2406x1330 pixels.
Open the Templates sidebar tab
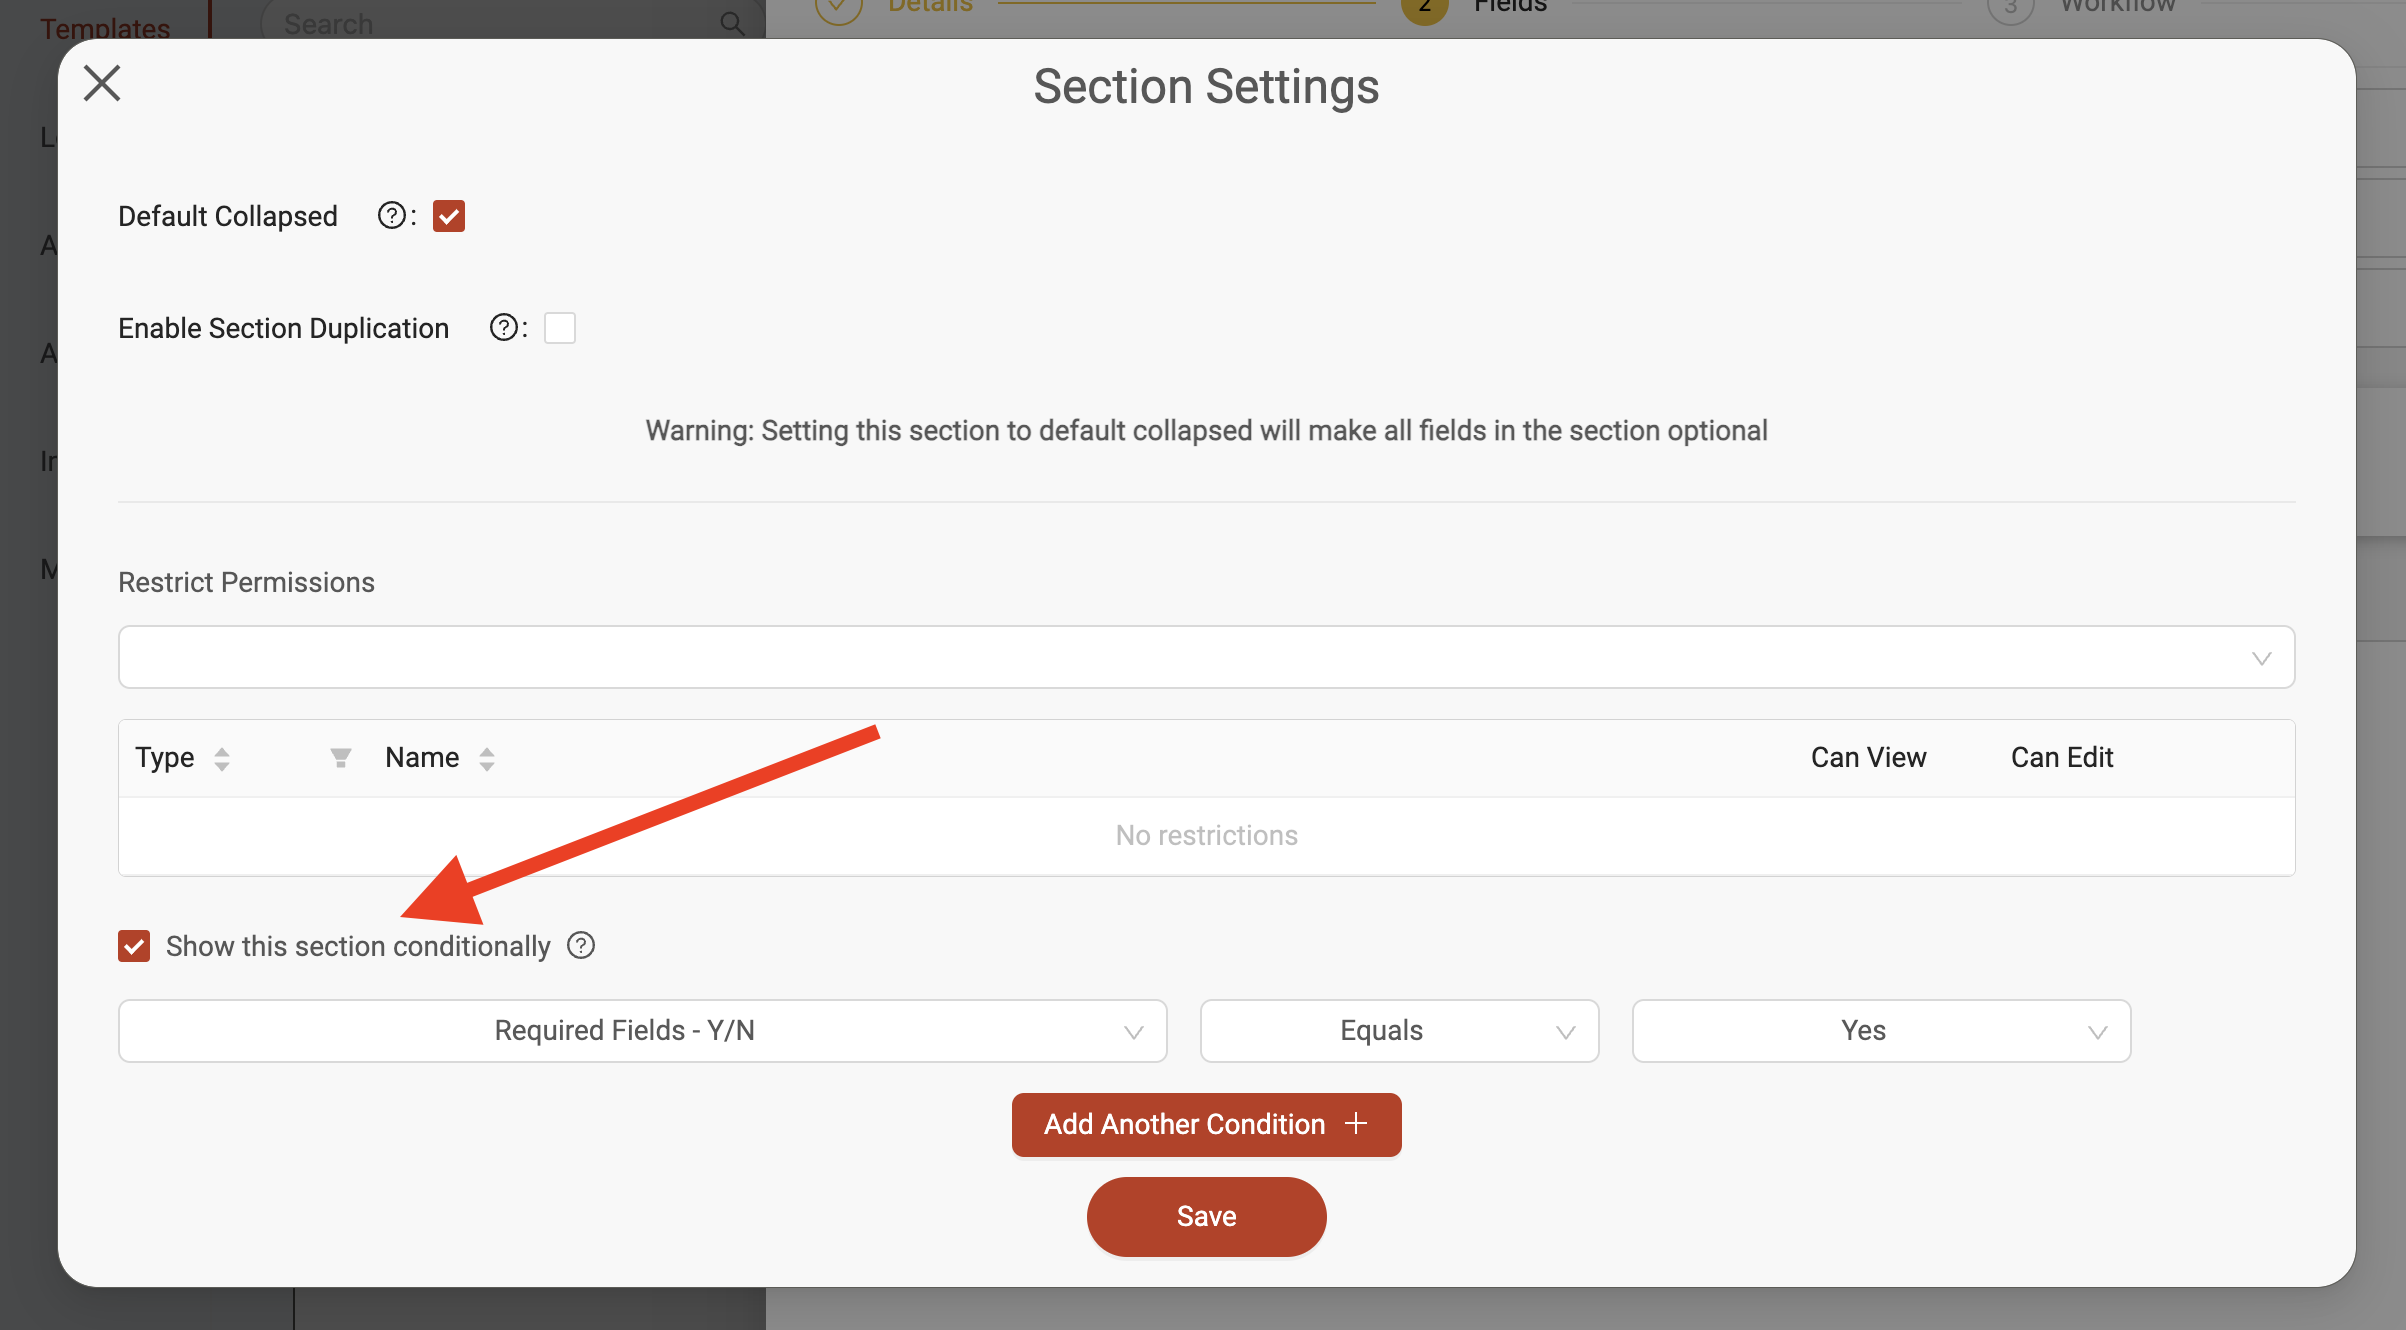(x=105, y=28)
